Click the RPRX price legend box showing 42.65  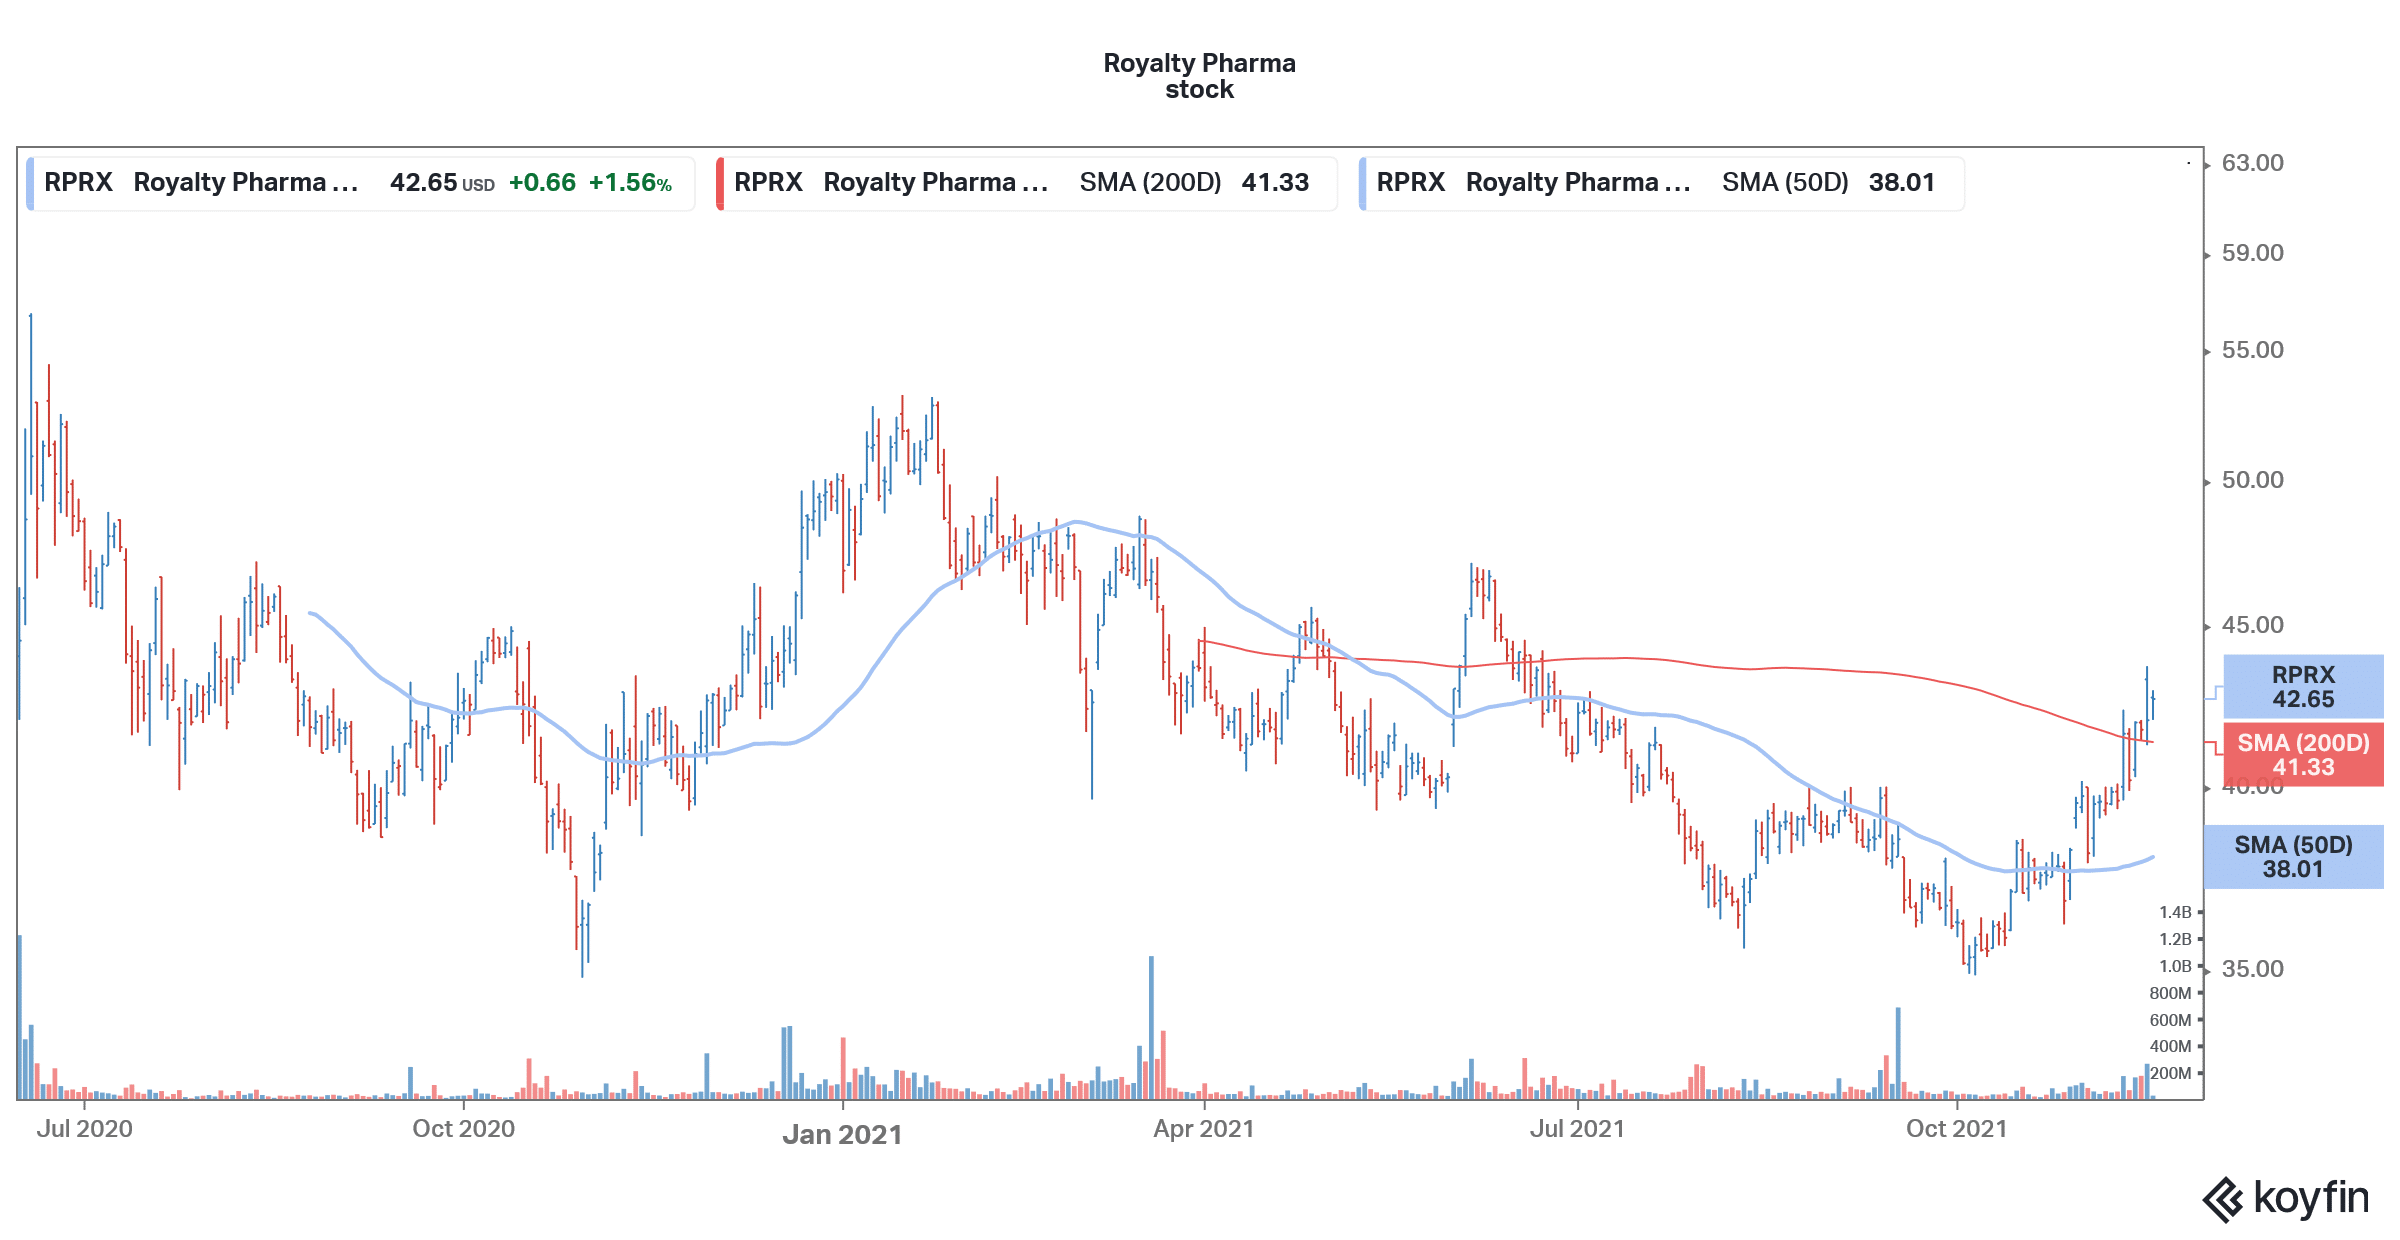click(361, 183)
